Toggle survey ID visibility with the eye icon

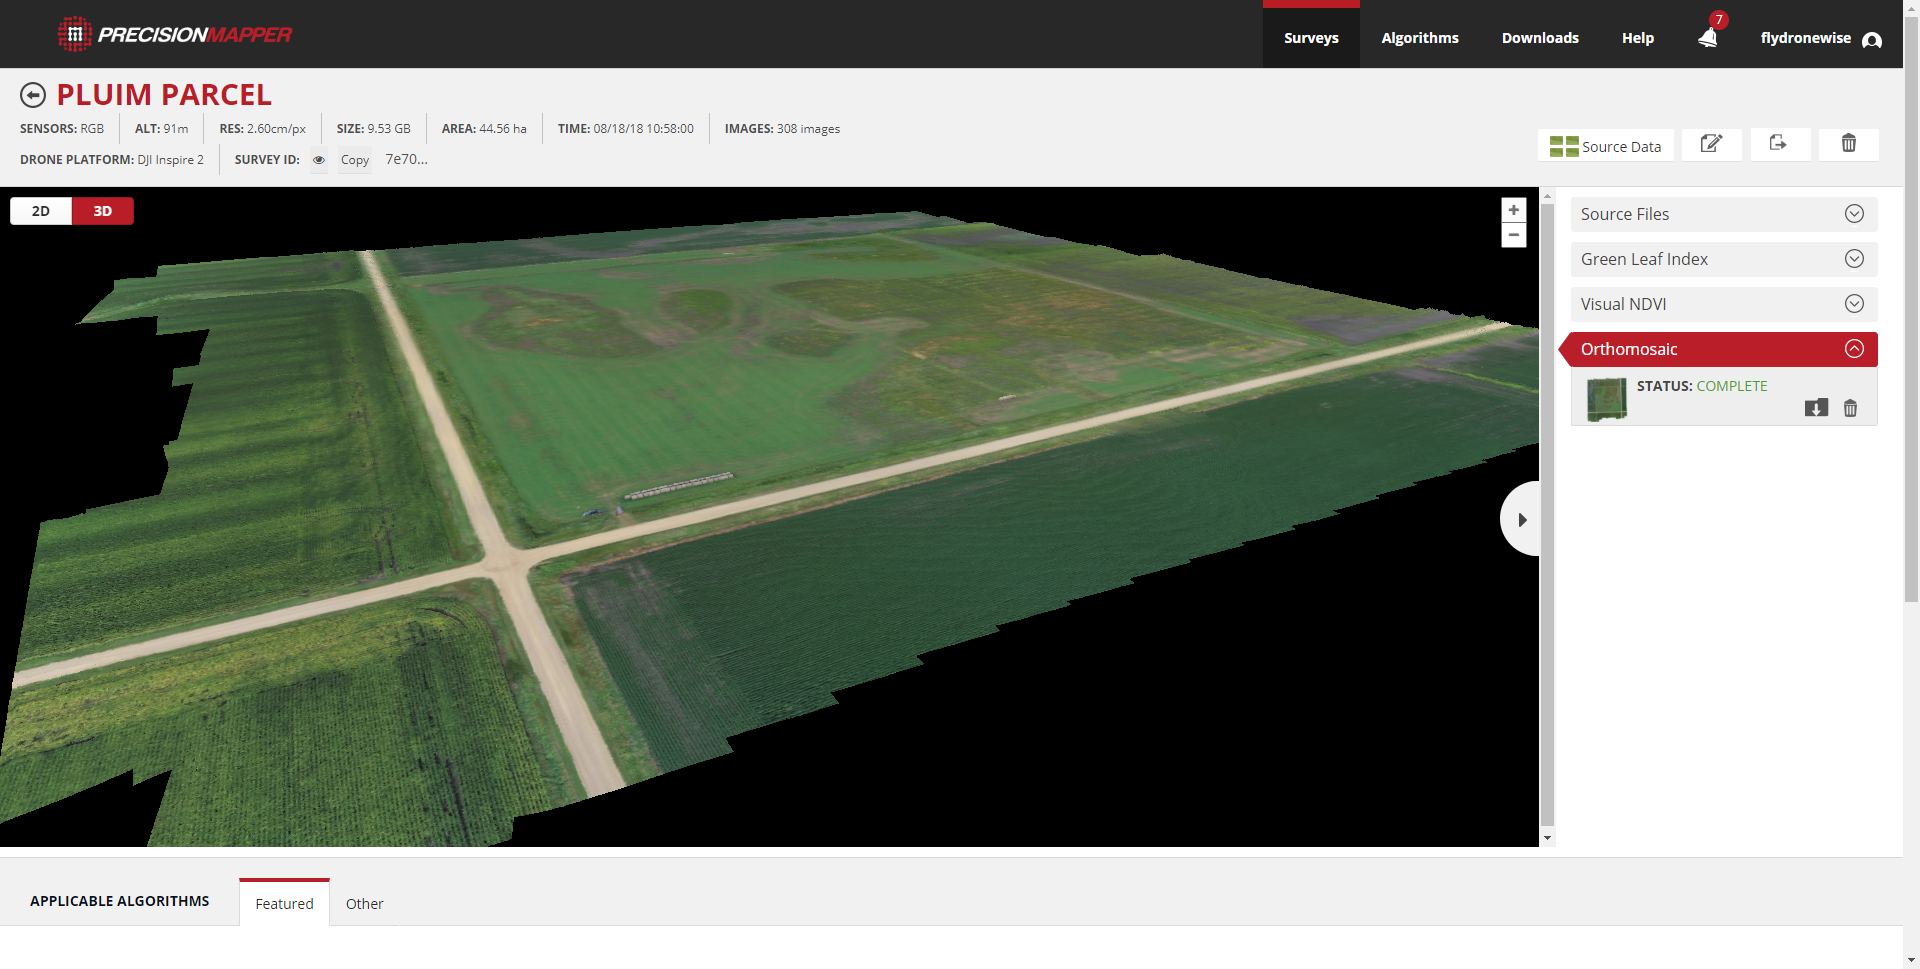(x=319, y=160)
